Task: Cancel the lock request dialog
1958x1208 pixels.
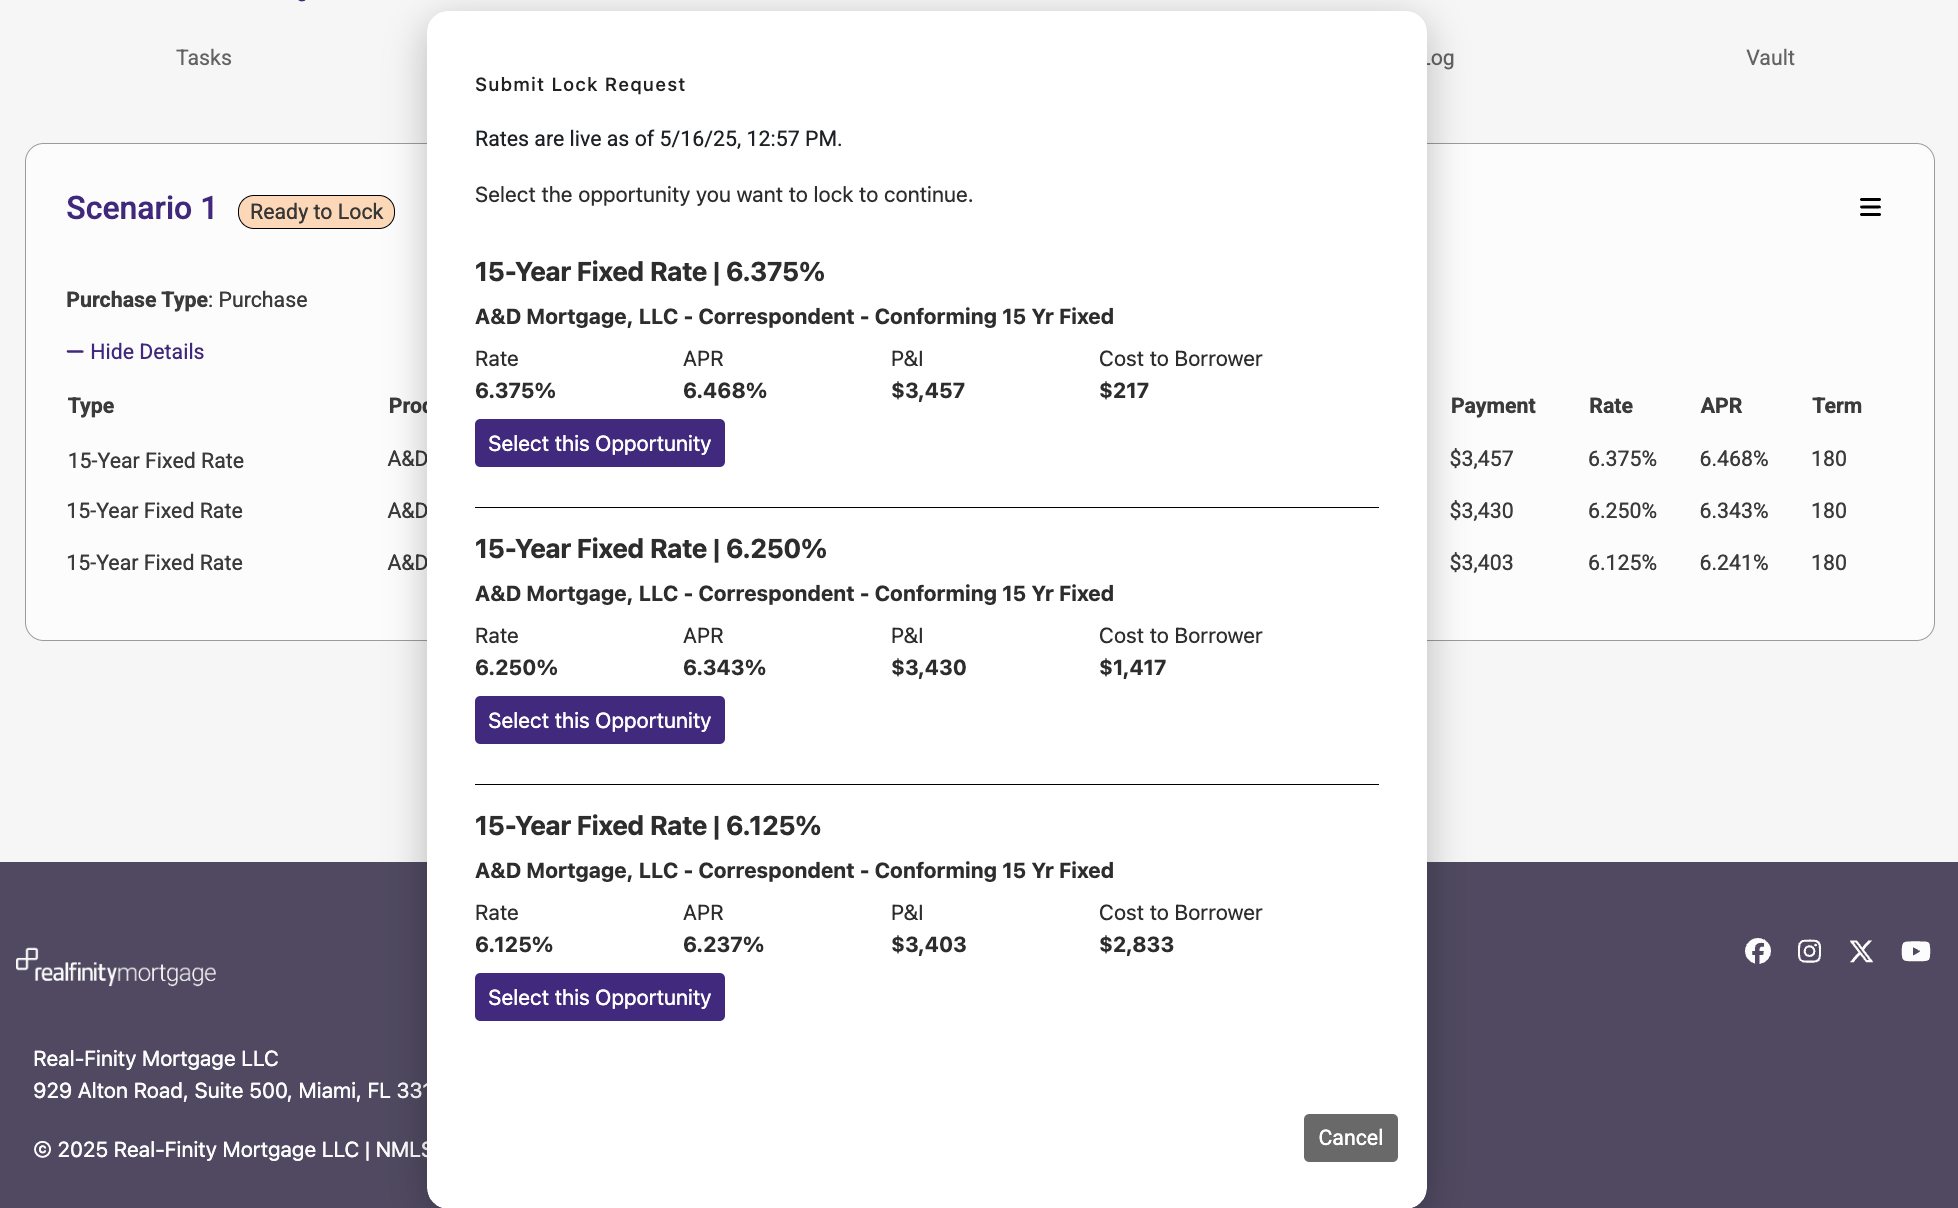Action: point(1350,1138)
